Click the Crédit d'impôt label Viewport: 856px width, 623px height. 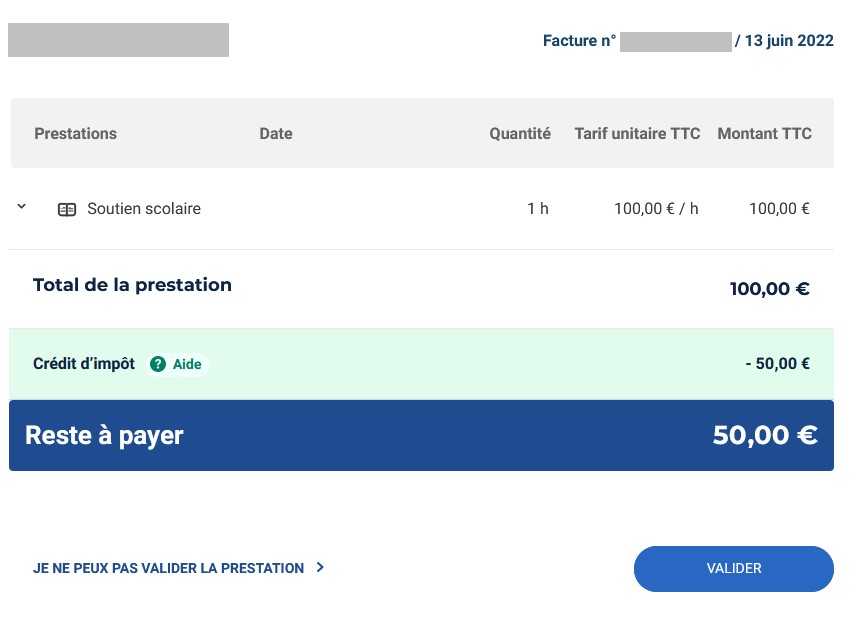84,364
